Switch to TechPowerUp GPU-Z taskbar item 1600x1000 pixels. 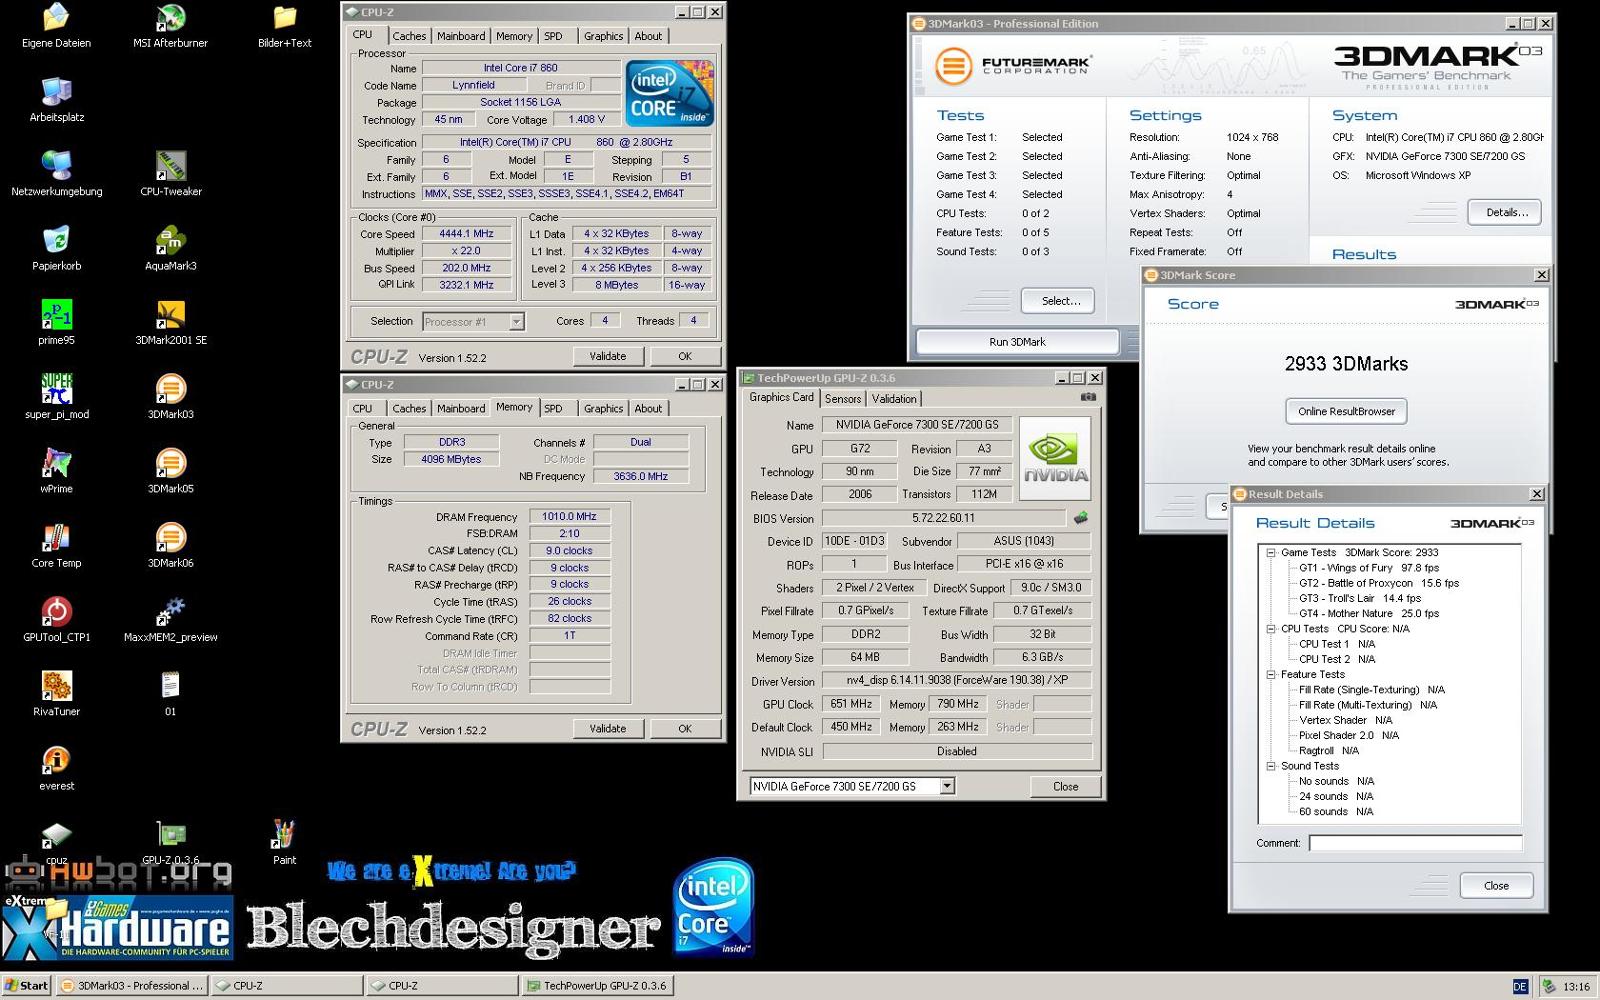click(597, 986)
